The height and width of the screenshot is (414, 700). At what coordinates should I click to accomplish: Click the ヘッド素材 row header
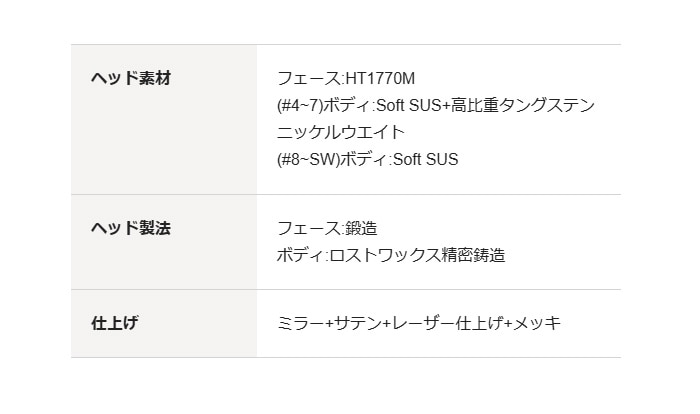pyautogui.click(x=131, y=78)
